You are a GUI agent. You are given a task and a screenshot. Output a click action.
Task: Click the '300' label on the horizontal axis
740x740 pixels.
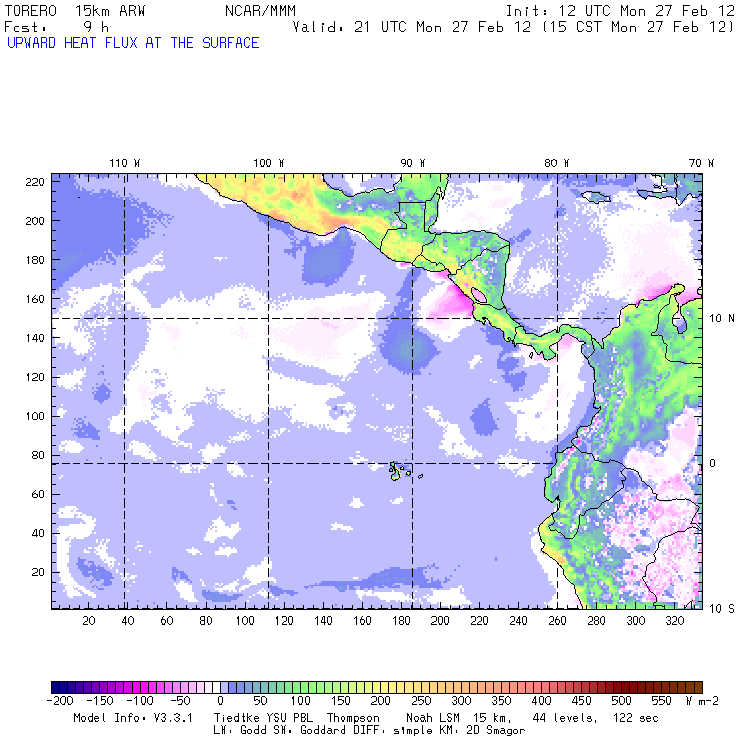click(x=636, y=621)
